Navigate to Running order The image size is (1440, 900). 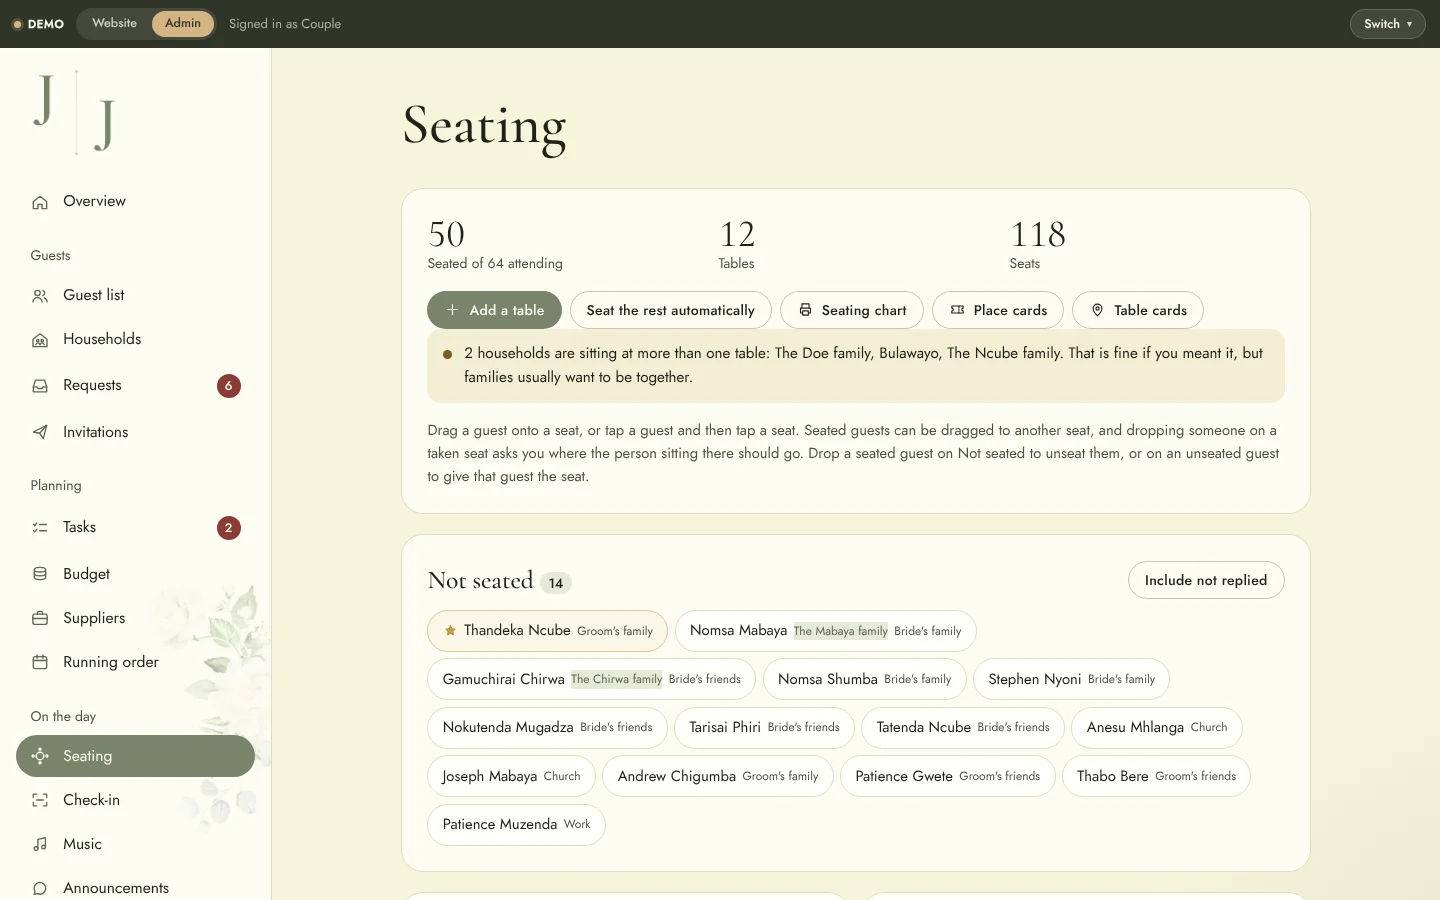coord(136,663)
